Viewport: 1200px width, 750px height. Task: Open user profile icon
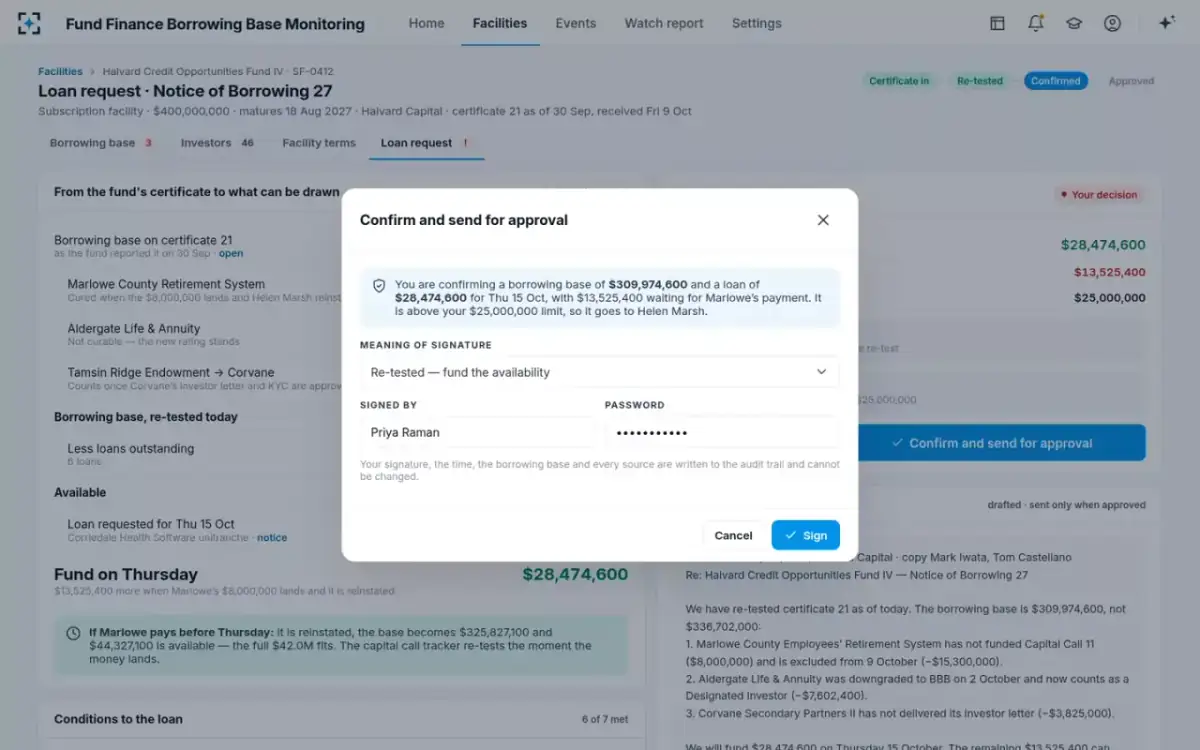pyautogui.click(x=1112, y=23)
